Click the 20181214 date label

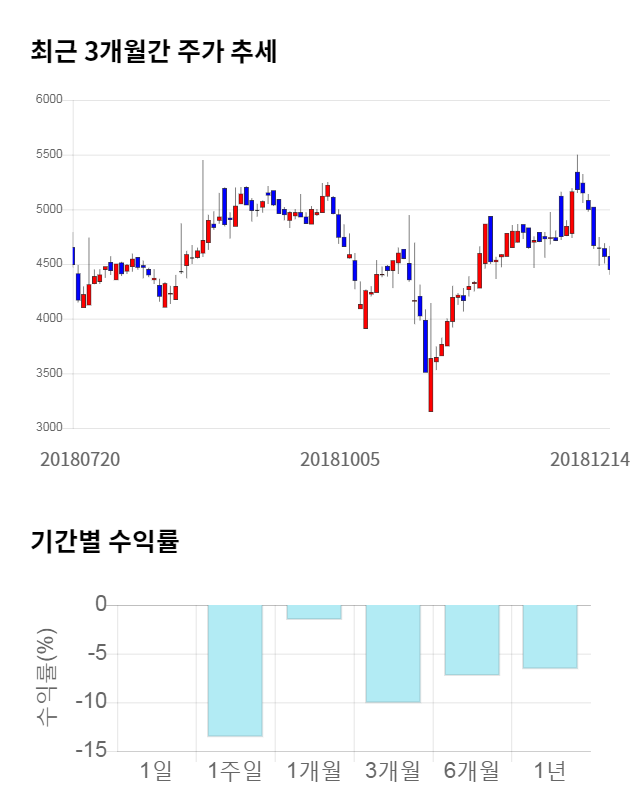tap(590, 459)
